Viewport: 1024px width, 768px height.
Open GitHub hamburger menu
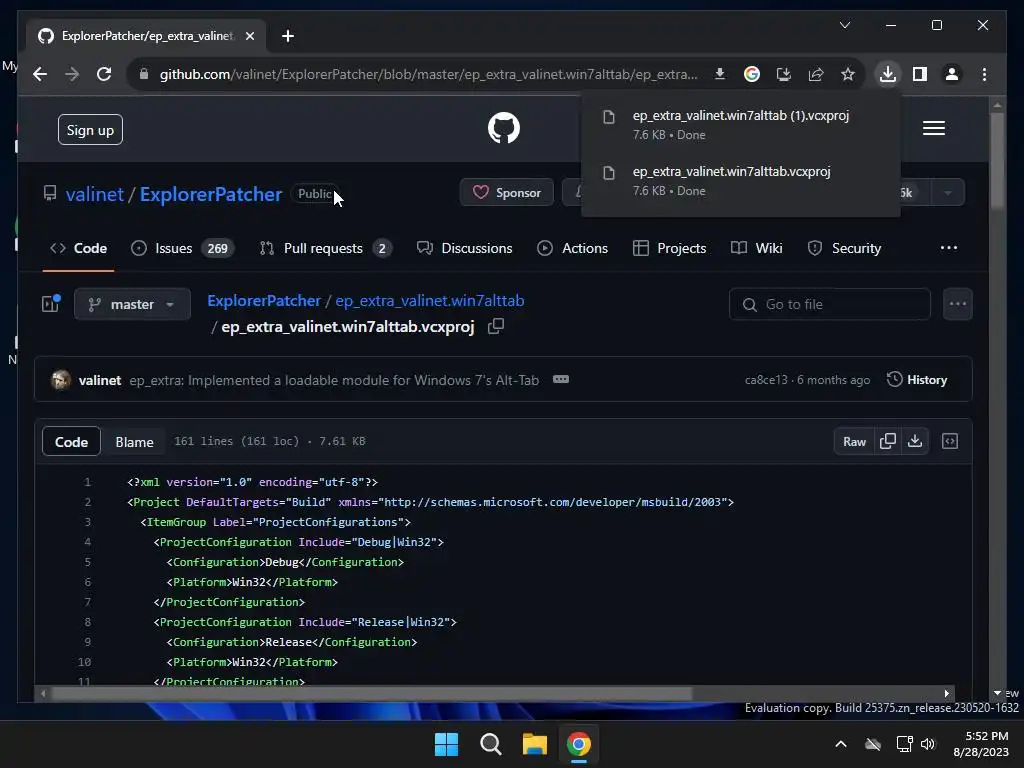(x=934, y=128)
